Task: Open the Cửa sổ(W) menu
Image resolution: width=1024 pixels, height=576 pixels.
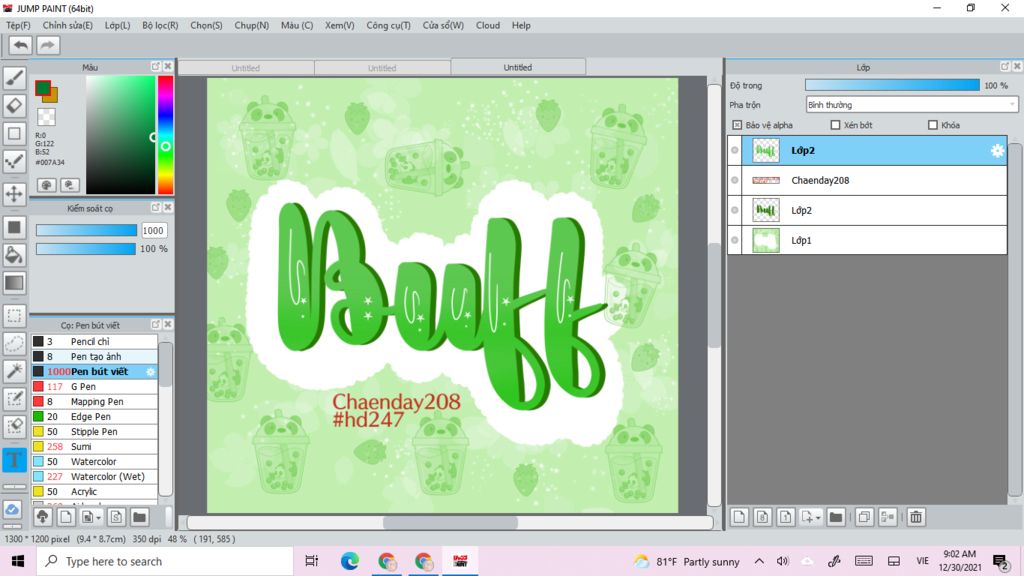Action: tap(443, 25)
